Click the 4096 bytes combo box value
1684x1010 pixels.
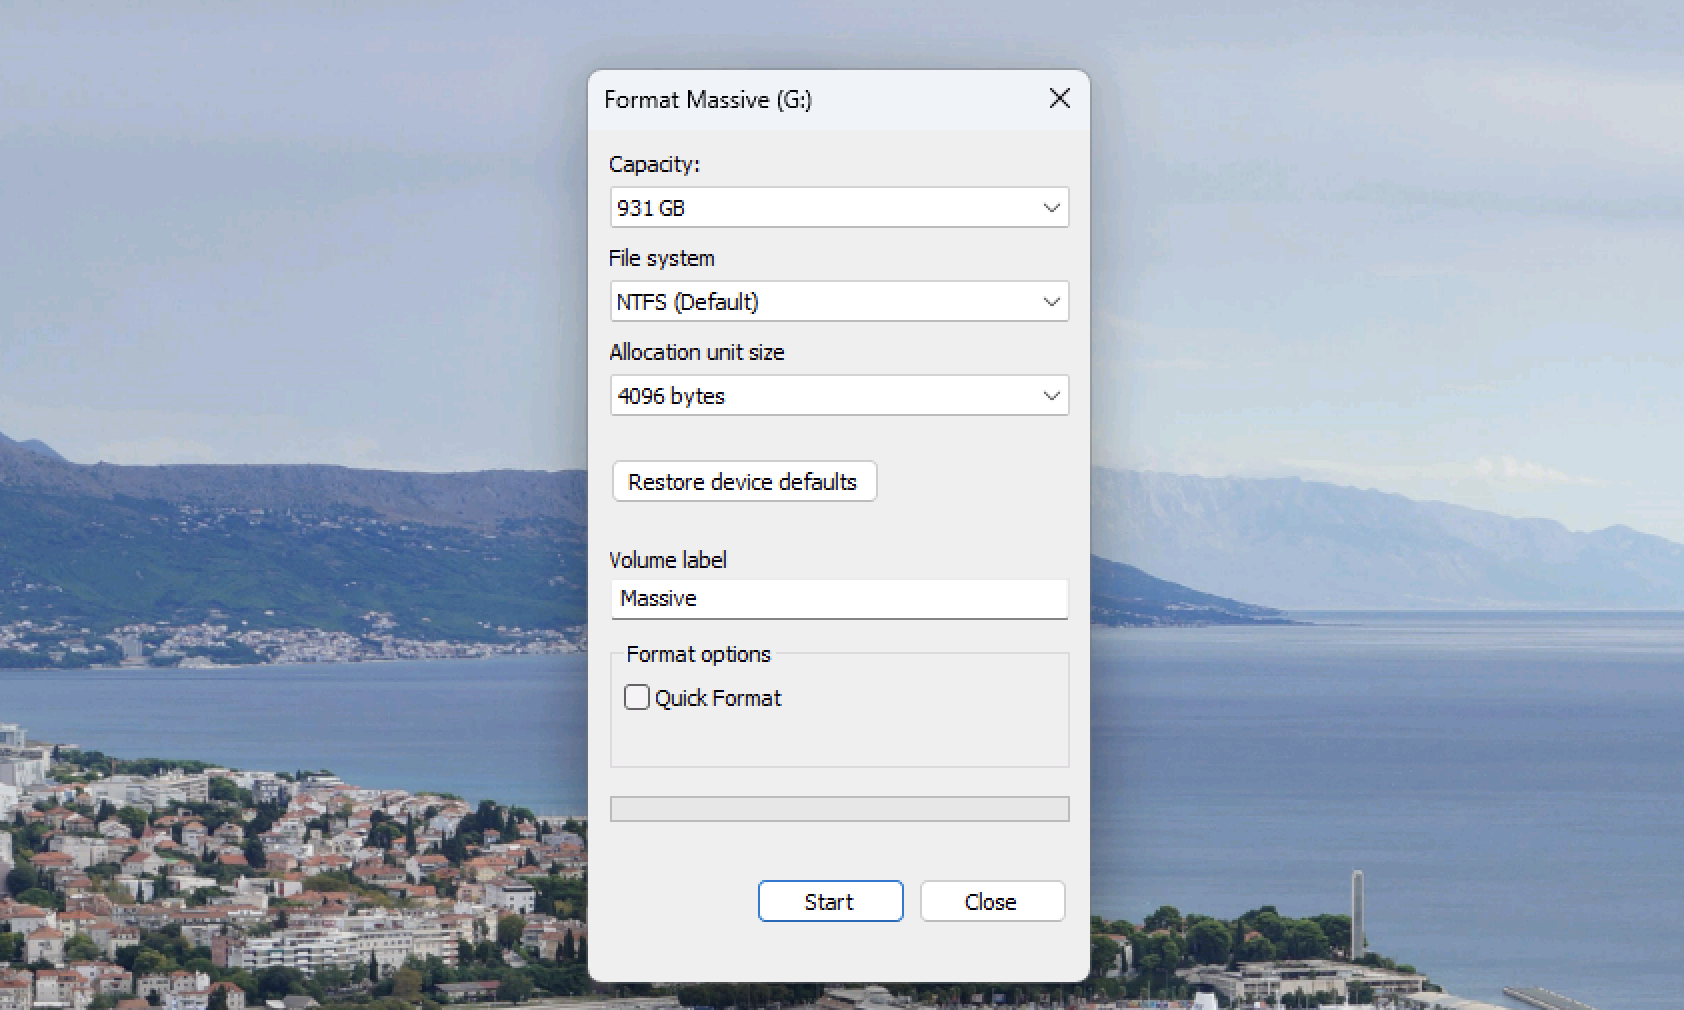point(671,396)
